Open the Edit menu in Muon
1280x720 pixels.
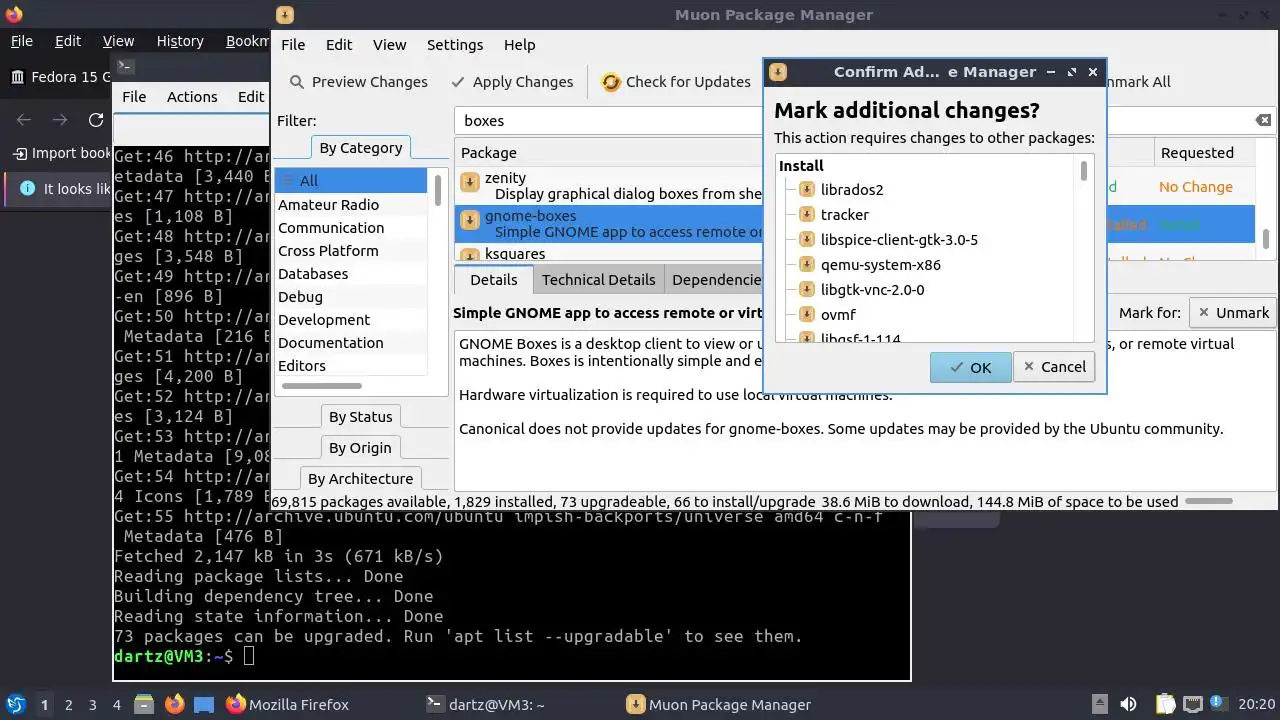[339, 45]
